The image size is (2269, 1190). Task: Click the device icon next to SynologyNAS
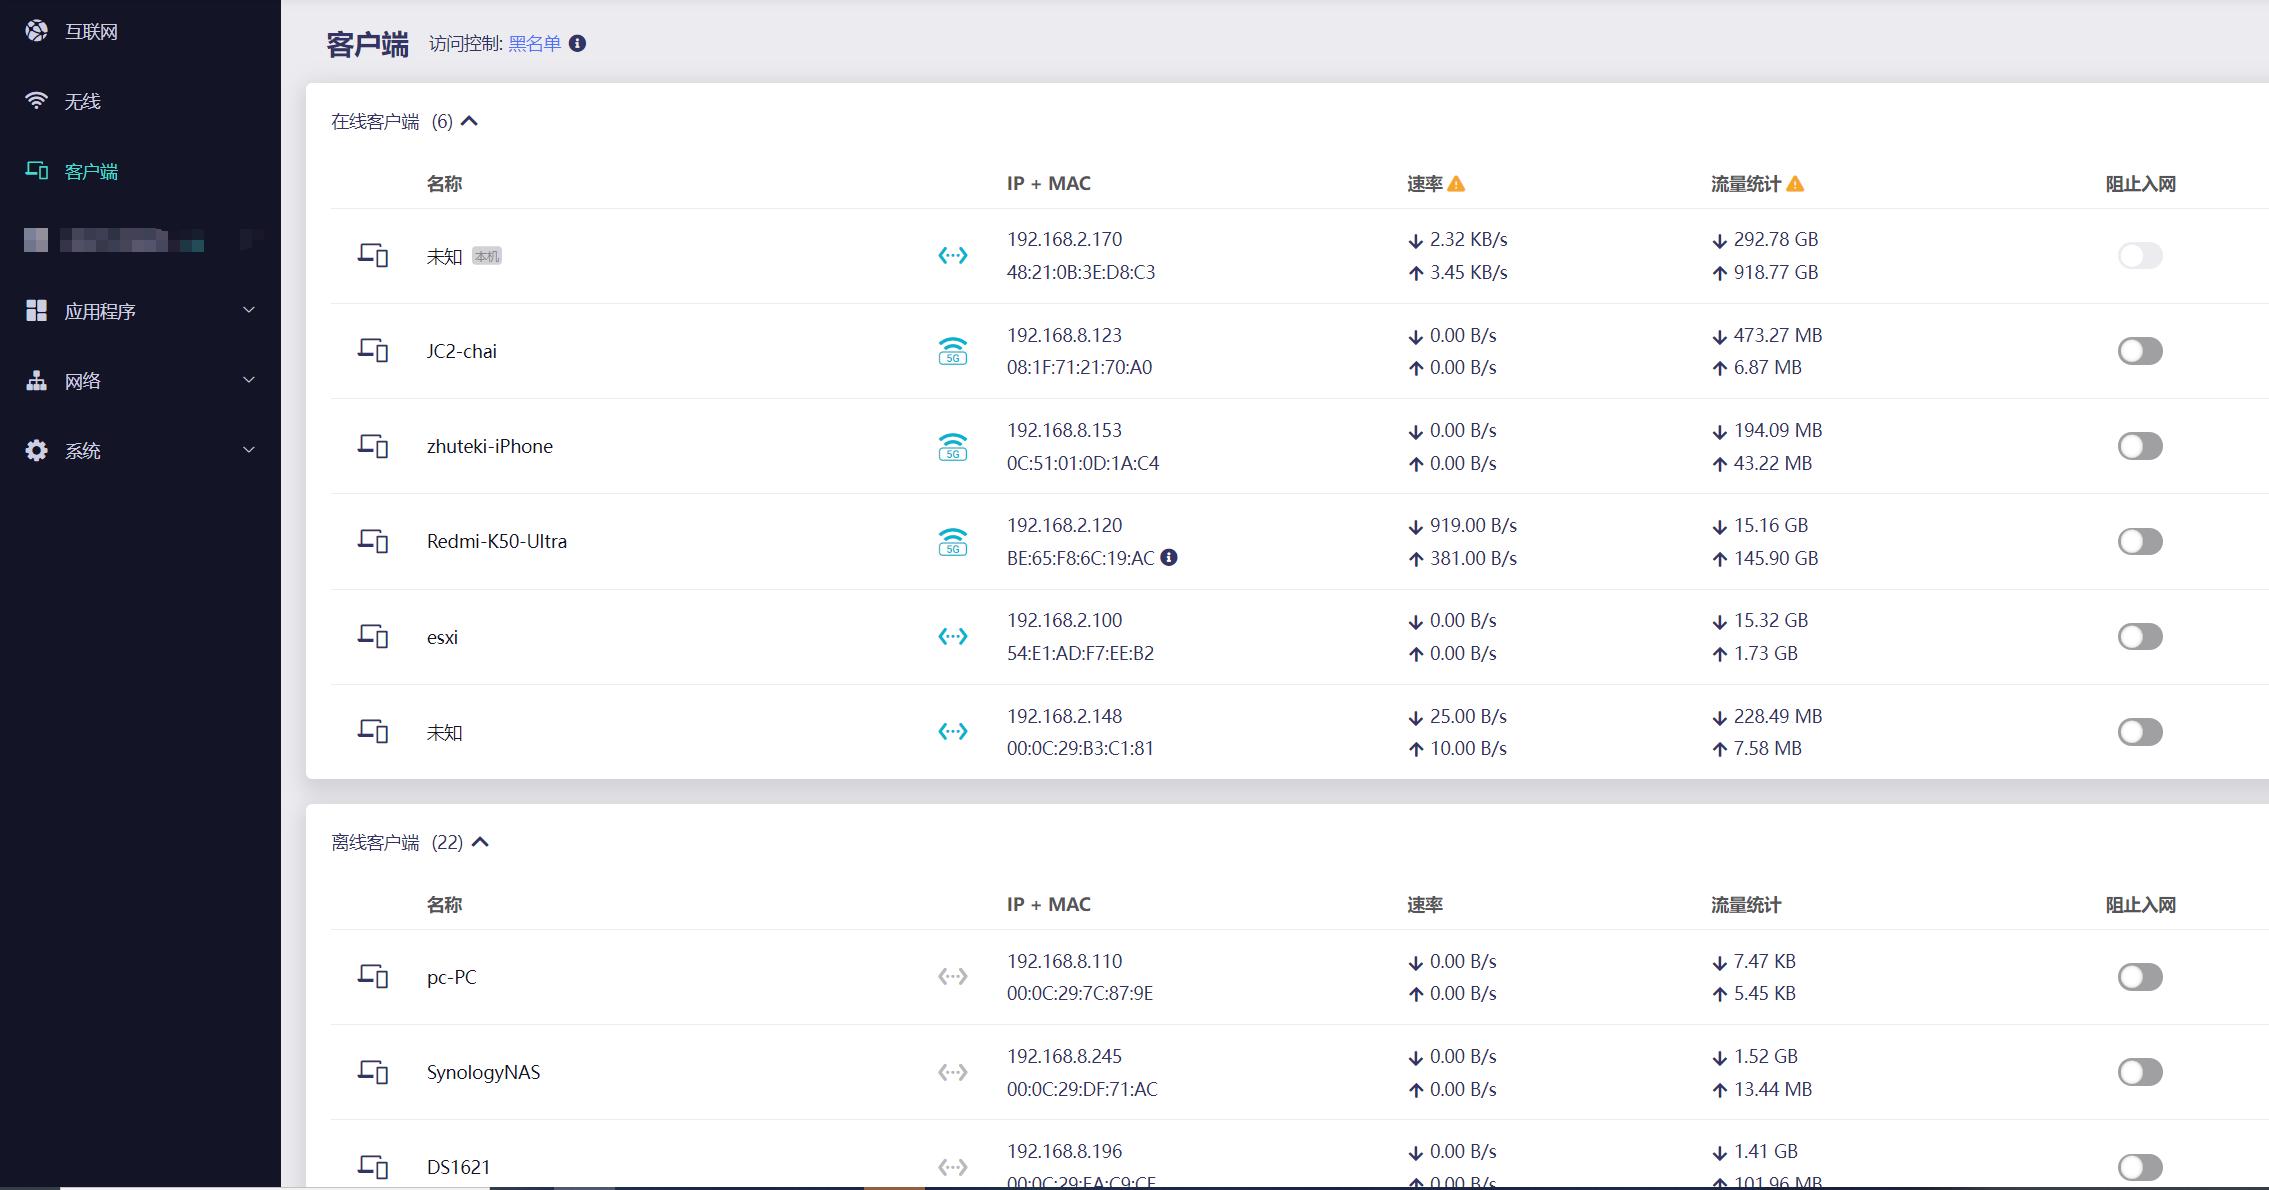372,1071
